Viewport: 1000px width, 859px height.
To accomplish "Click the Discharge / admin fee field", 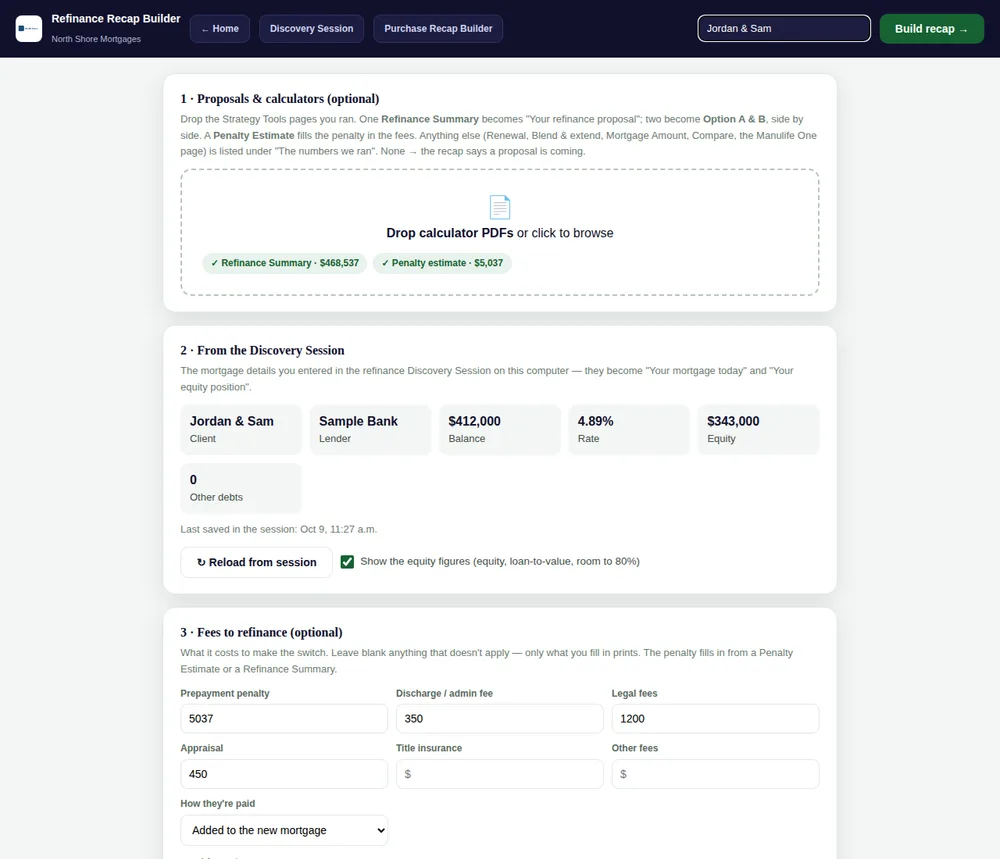I will point(499,719).
